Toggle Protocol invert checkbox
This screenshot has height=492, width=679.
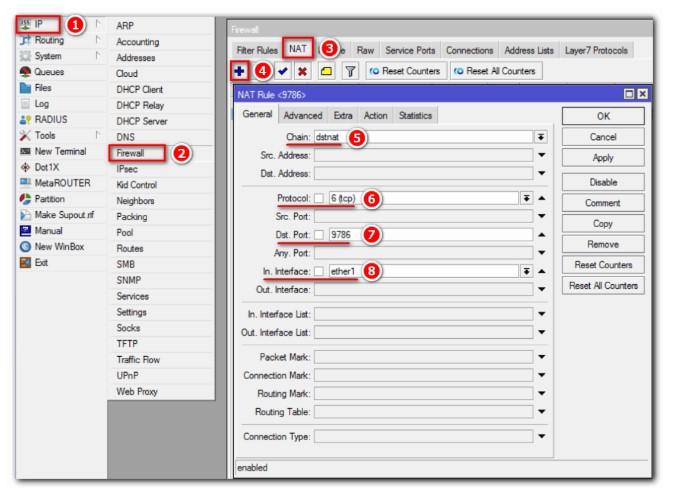tap(319, 198)
